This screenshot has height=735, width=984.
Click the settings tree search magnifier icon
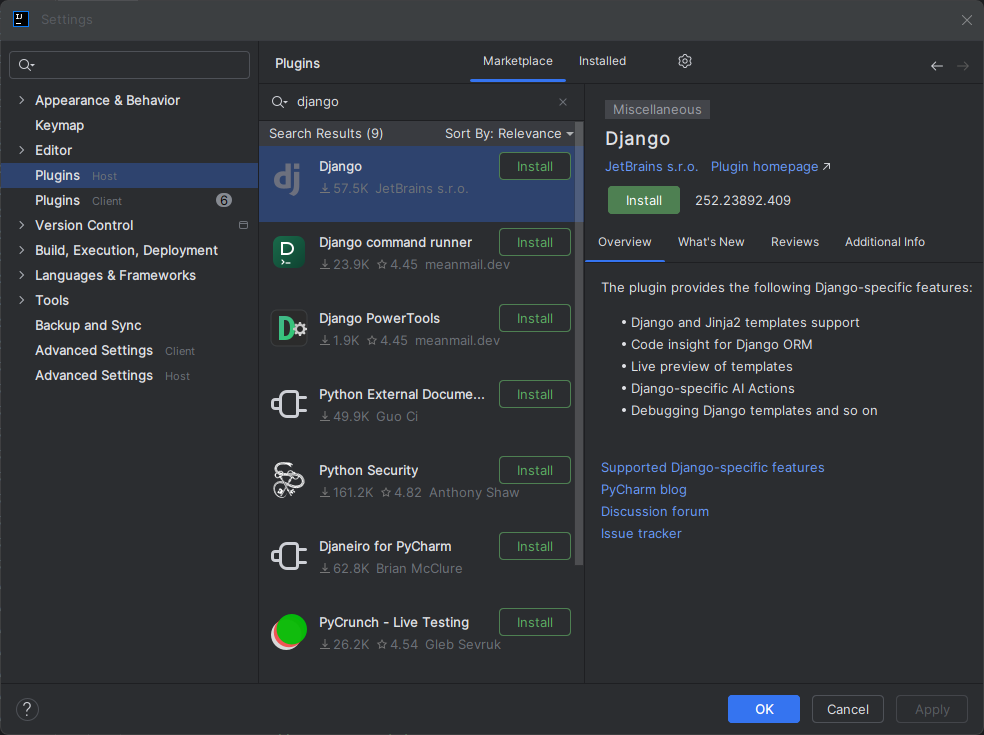[26, 65]
